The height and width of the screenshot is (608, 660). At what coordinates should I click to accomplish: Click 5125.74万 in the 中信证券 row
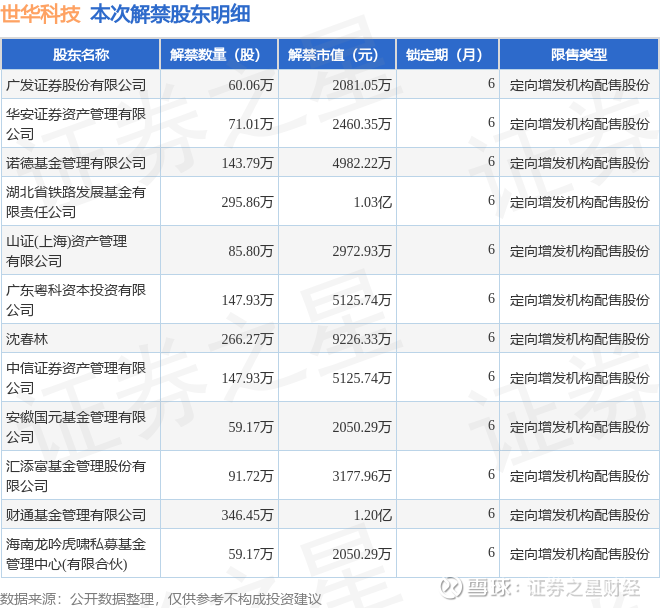pyautogui.click(x=362, y=378)
